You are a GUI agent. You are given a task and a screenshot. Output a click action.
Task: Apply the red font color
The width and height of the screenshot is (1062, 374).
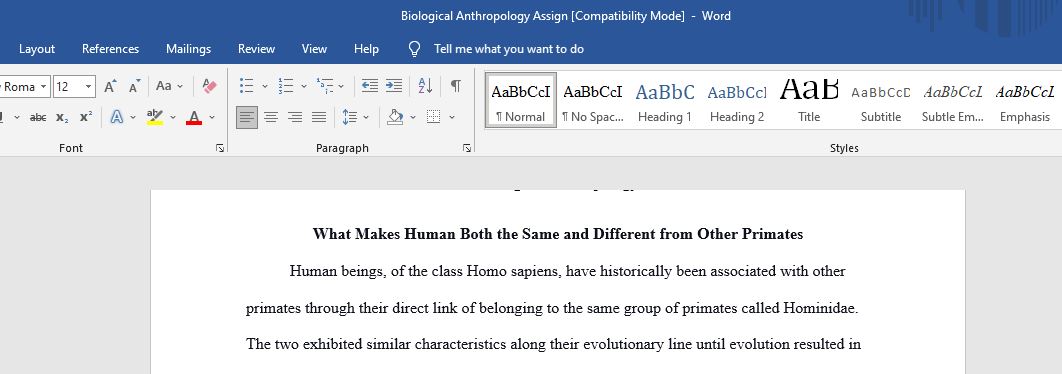pos(194,117)
